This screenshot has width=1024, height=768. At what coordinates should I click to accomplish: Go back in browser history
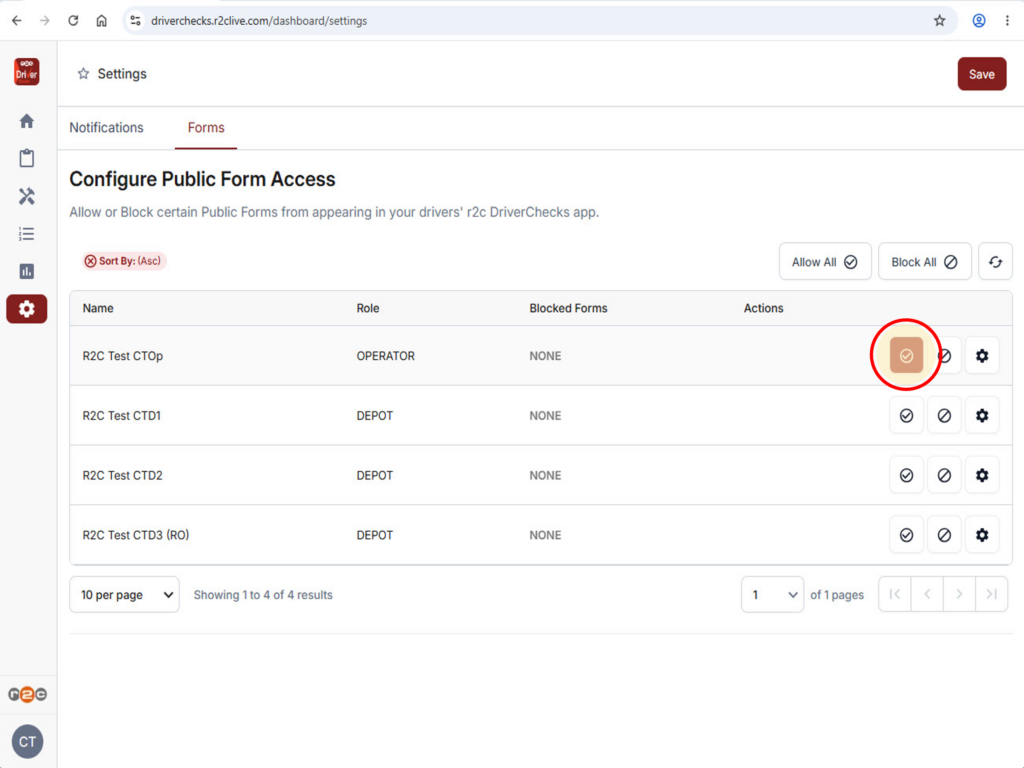pyautogui.click(x=17, y=21)
